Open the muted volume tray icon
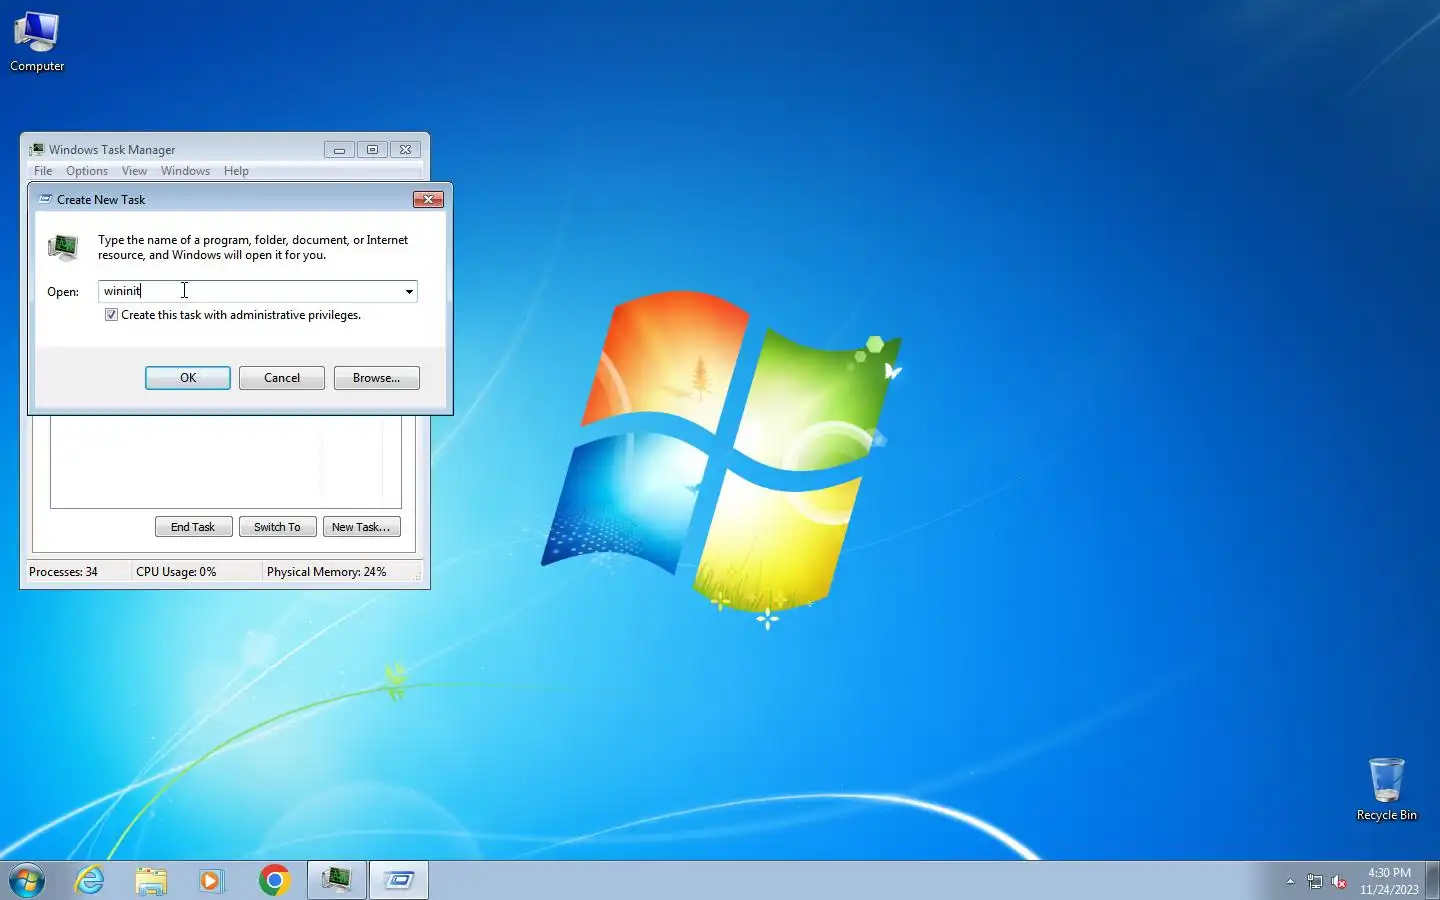Screen dimensions: 1440x900 (1339, 881)
